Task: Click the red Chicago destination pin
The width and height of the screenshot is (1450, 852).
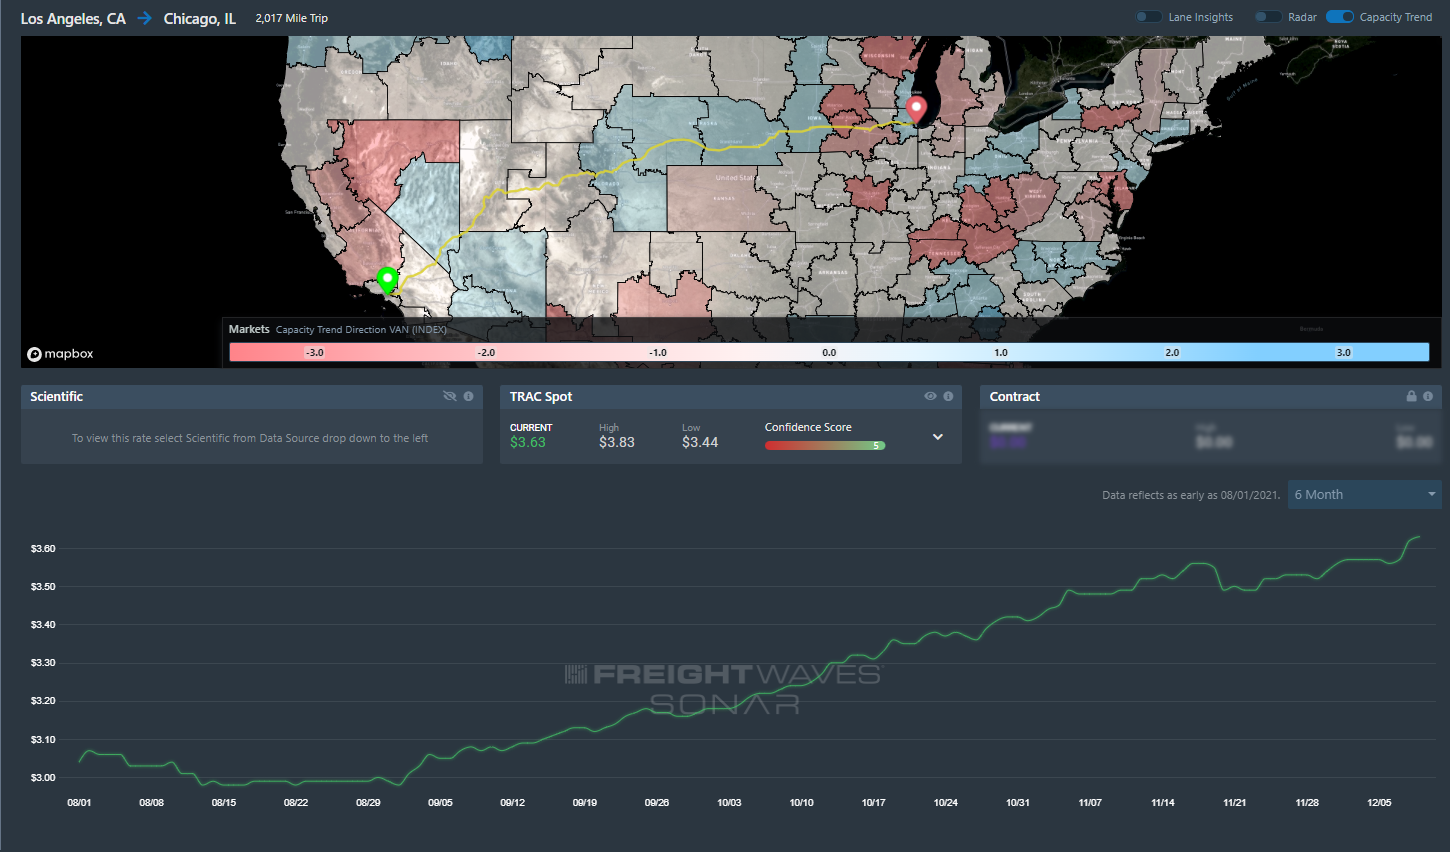Action: pos(916,110)
